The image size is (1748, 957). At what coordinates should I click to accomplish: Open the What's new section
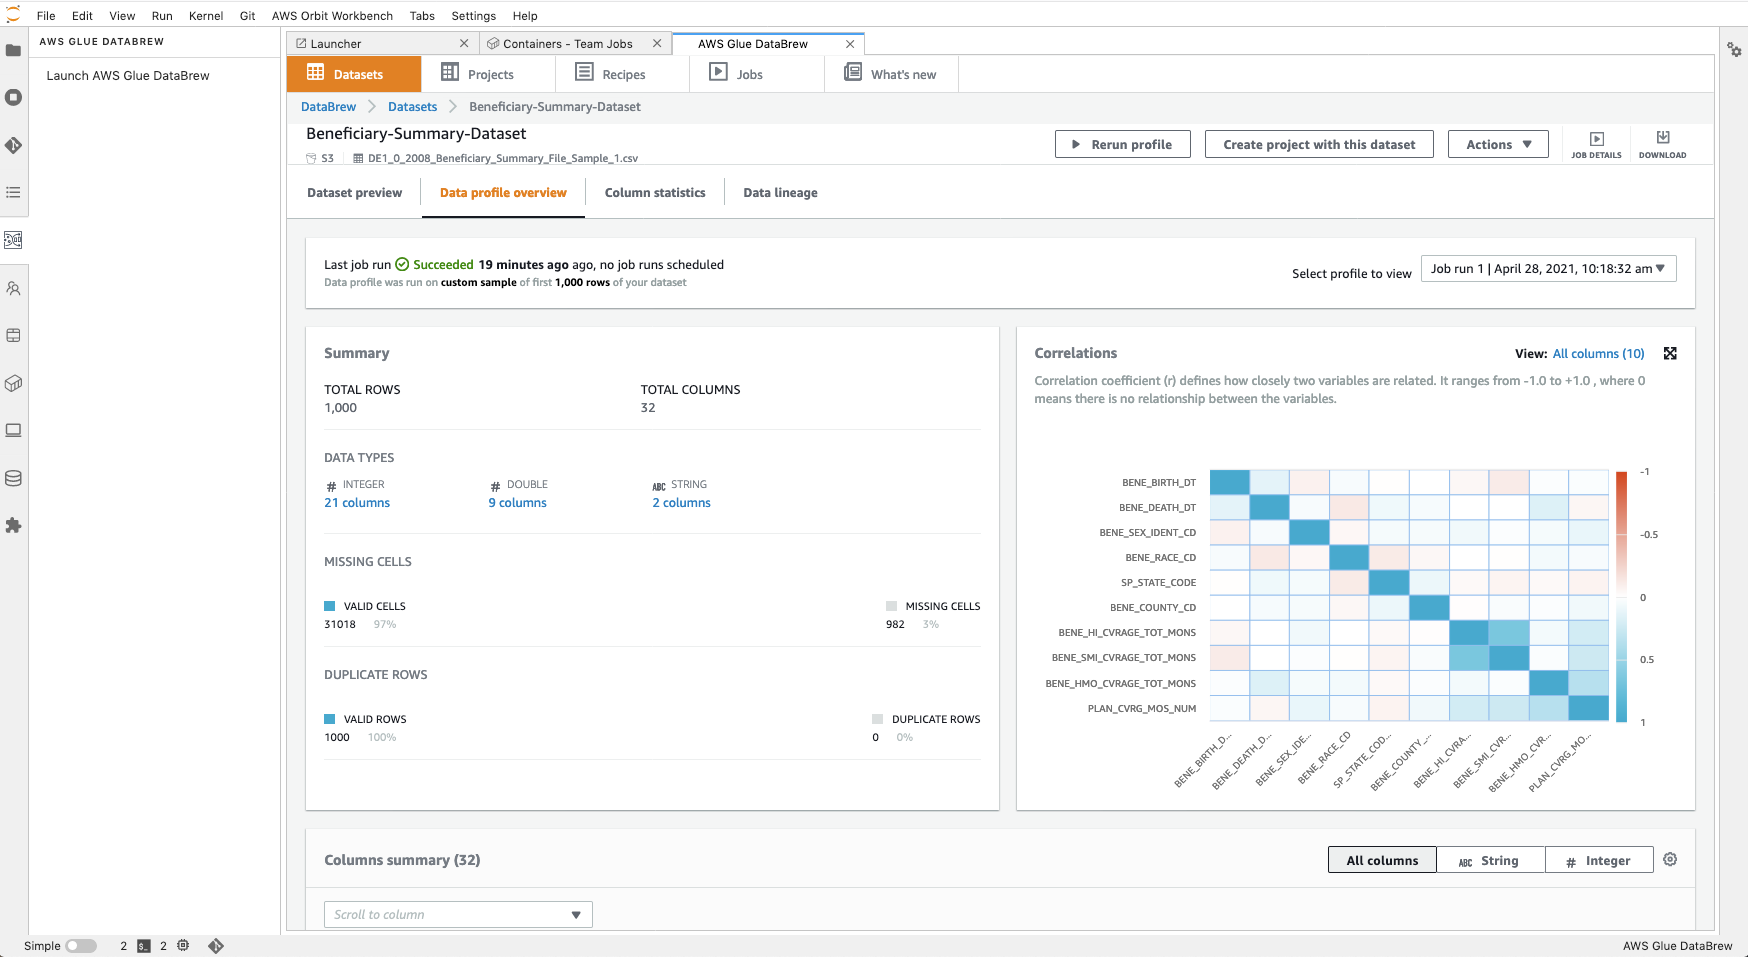pos(891,74)
